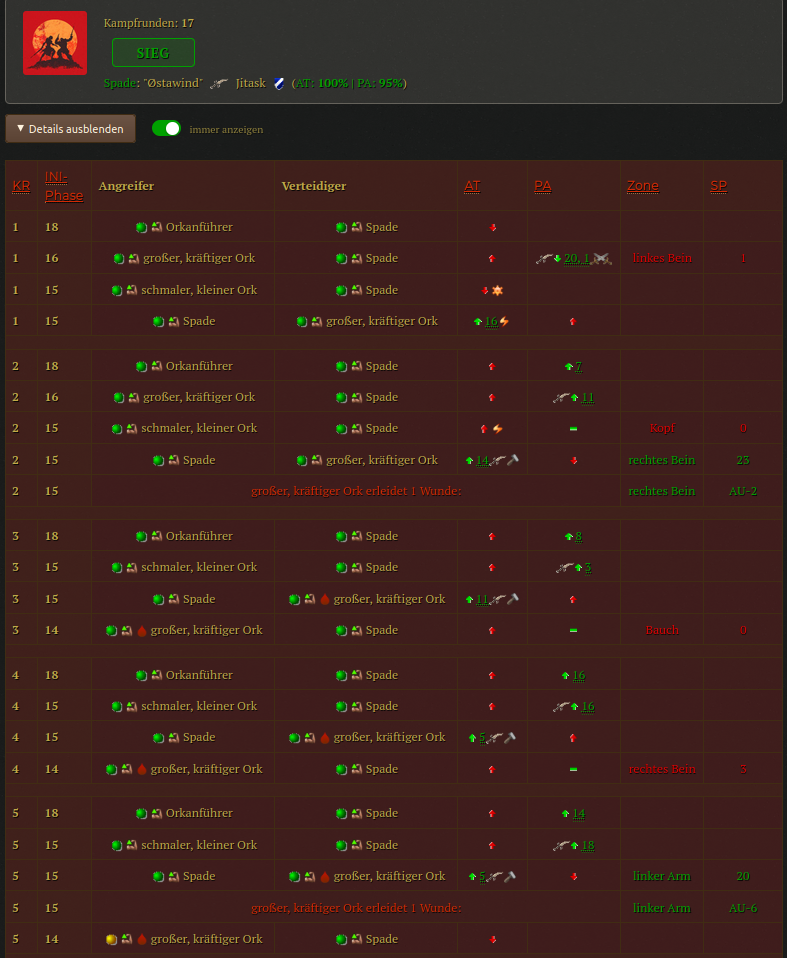The height and width of the screenshot is (958, 787).
Task: Click the KR column header link
Action: [x=21, y=186]
